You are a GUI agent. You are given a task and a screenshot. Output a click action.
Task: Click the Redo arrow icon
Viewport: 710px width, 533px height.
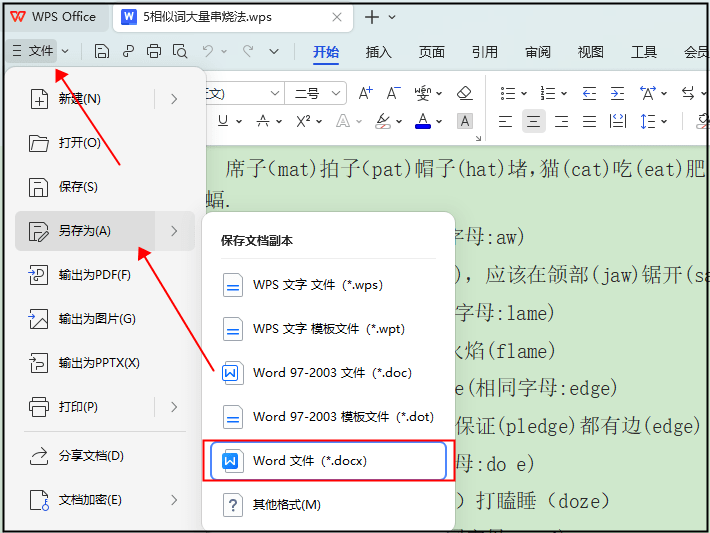[x=248, y=51]
